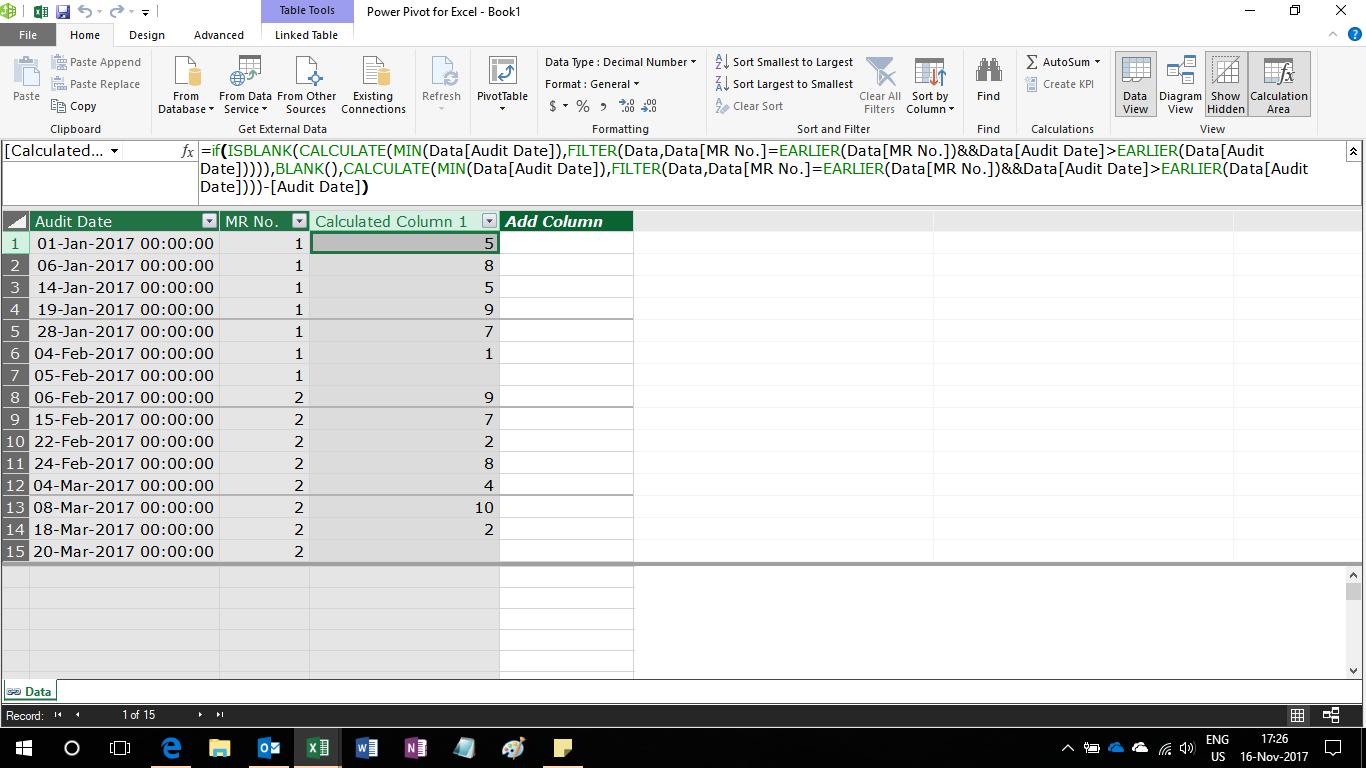Select the Data sheet tab
This screenshot has width=1366, height=768.
[x=30, y=691]
